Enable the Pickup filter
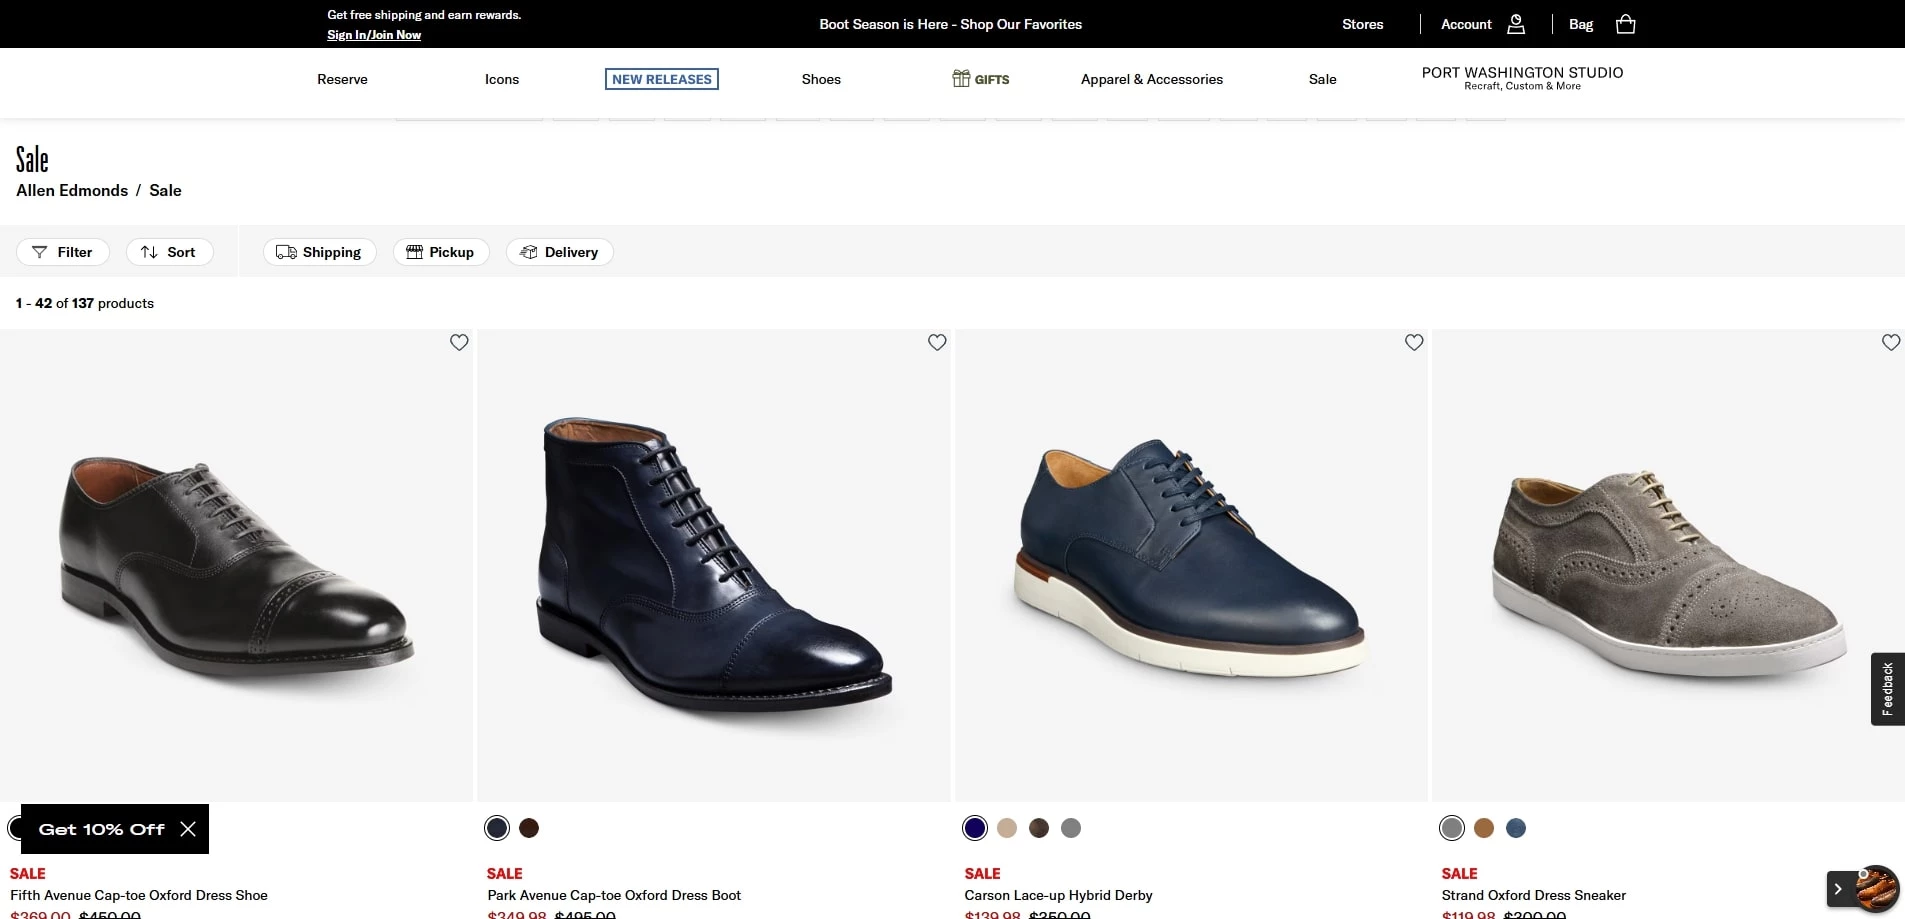The image size is (1905, 919). point(440,252)
